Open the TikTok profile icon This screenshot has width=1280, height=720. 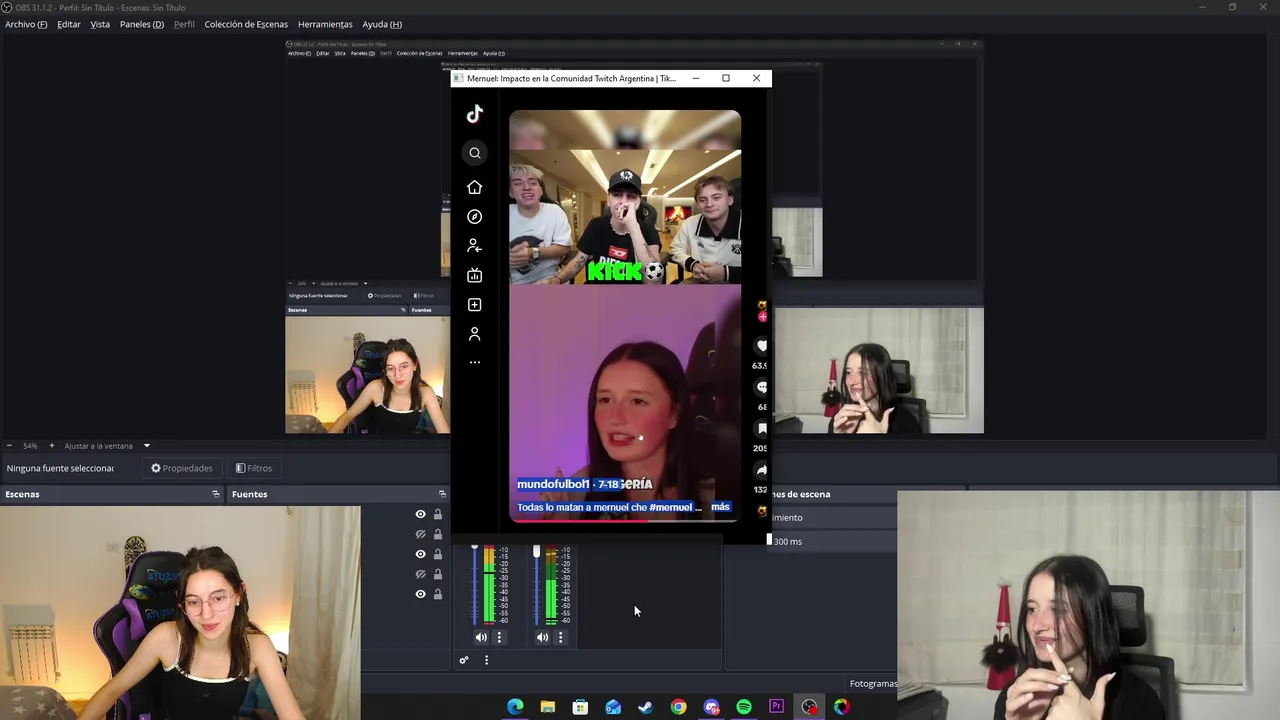[x=475, y=334]
